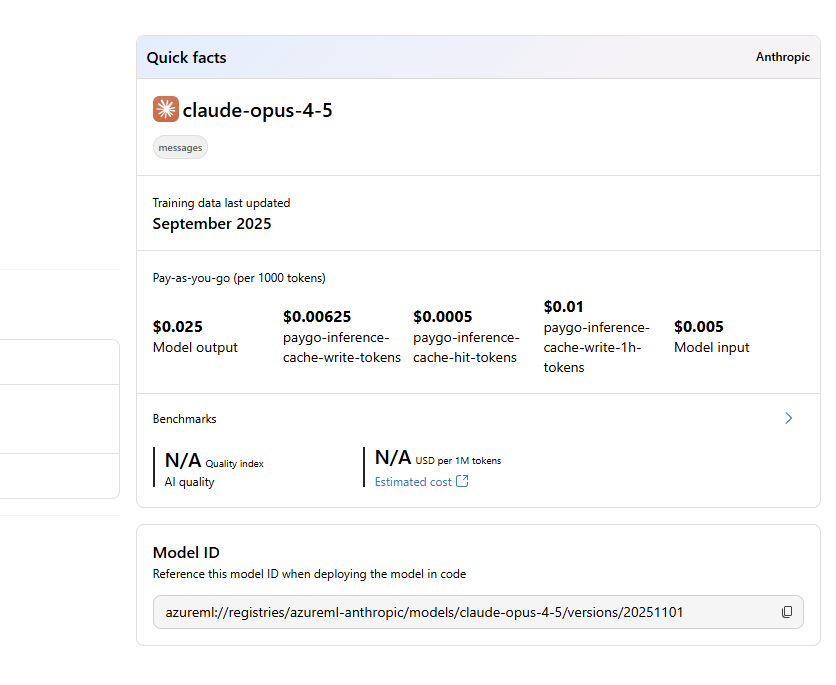Viewport: 836px width, 685px height.
Task: Open the external link icon beside Estimated cost
Action: tap(462, 481)
